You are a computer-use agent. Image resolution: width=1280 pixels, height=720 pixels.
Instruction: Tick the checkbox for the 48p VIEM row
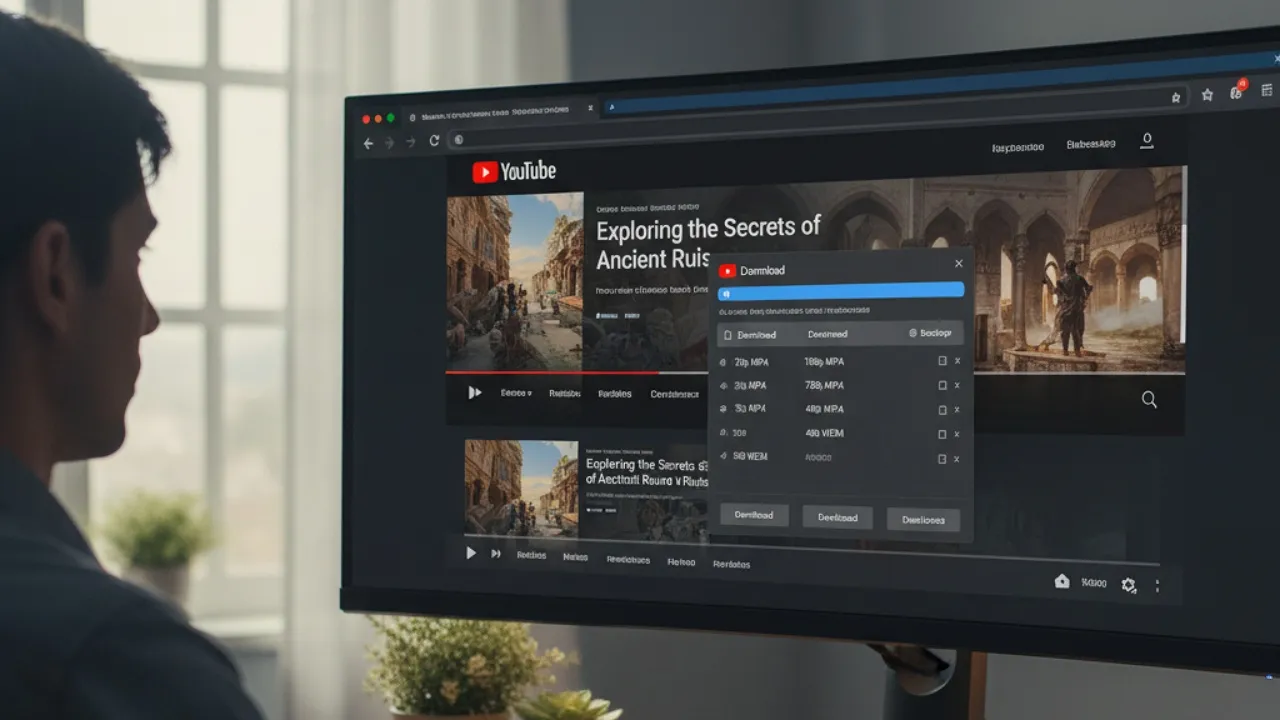(x=942, y=434)
